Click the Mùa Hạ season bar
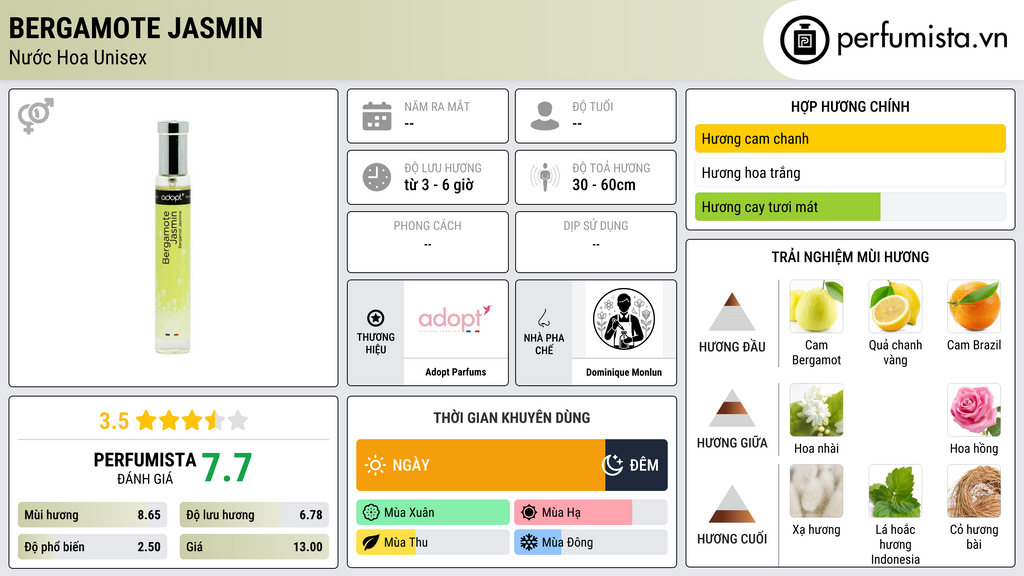 [x=591, y=513]
